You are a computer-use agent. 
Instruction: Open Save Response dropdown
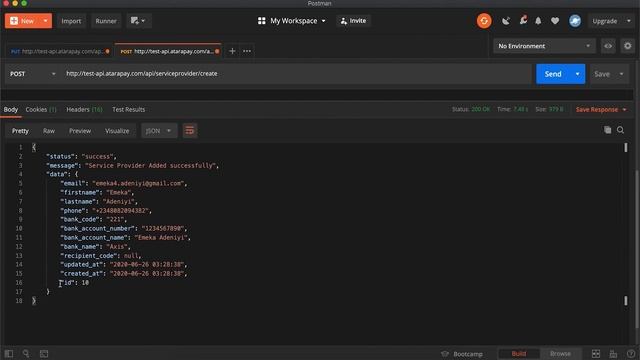601,109
